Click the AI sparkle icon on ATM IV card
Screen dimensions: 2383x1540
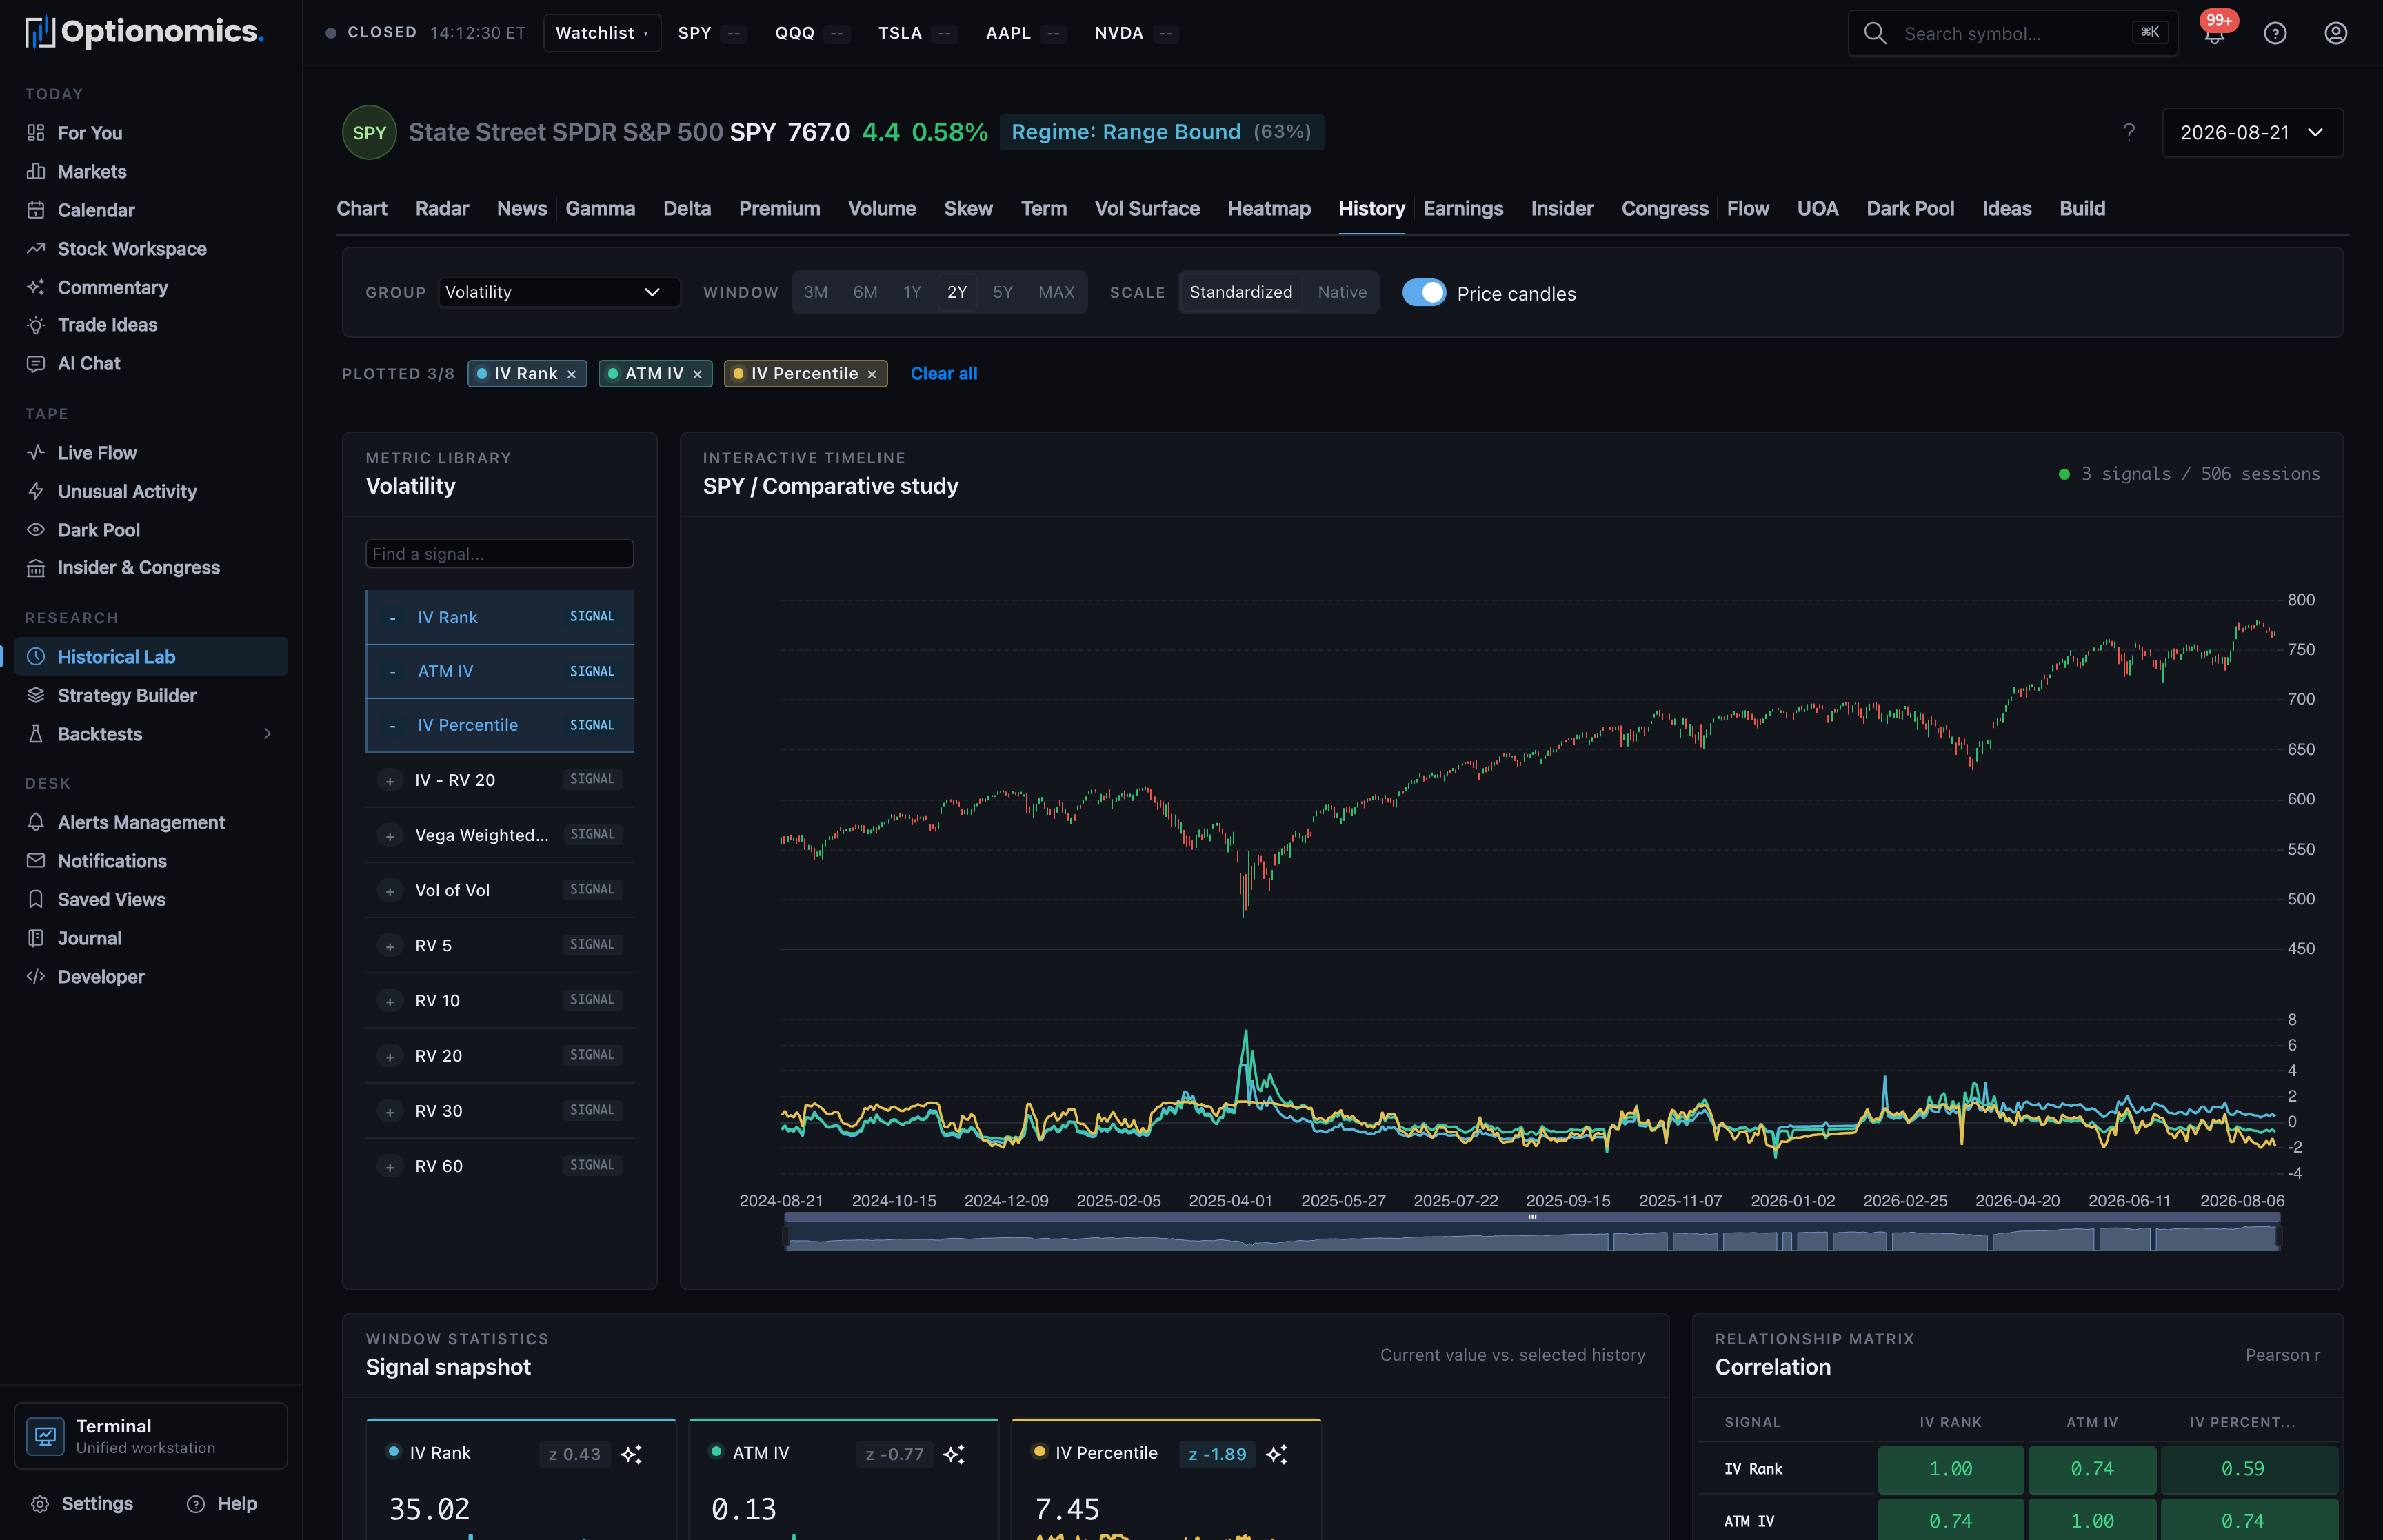tap(954, 1454)
